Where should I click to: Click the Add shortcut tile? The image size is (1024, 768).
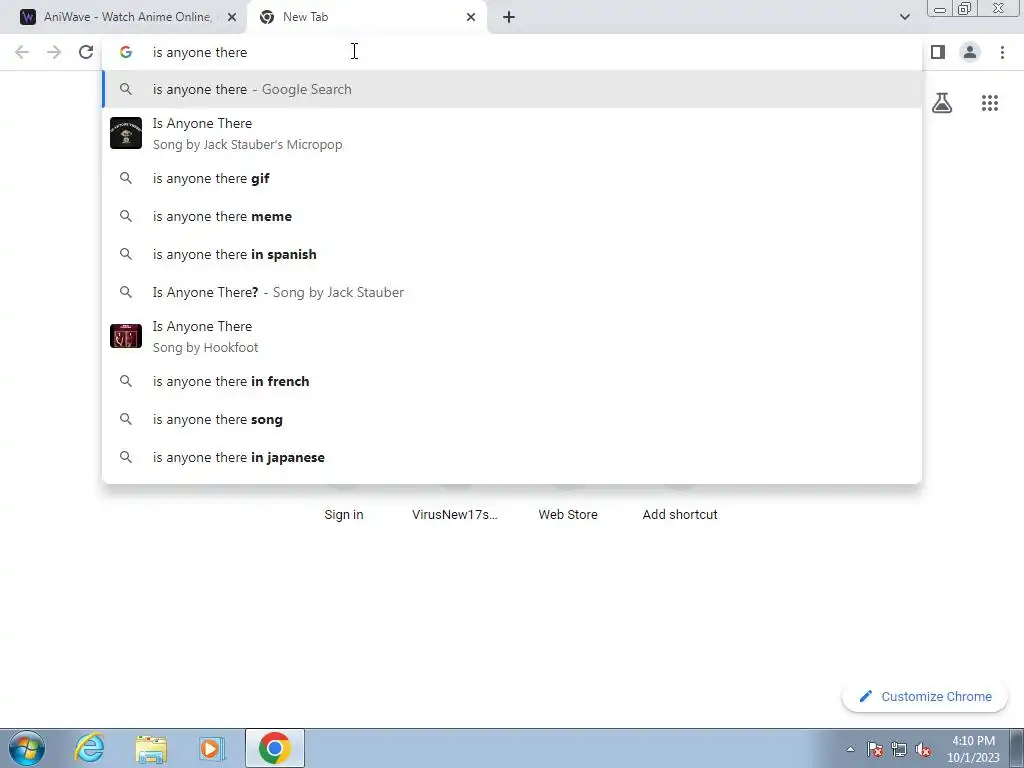point(680,515)
